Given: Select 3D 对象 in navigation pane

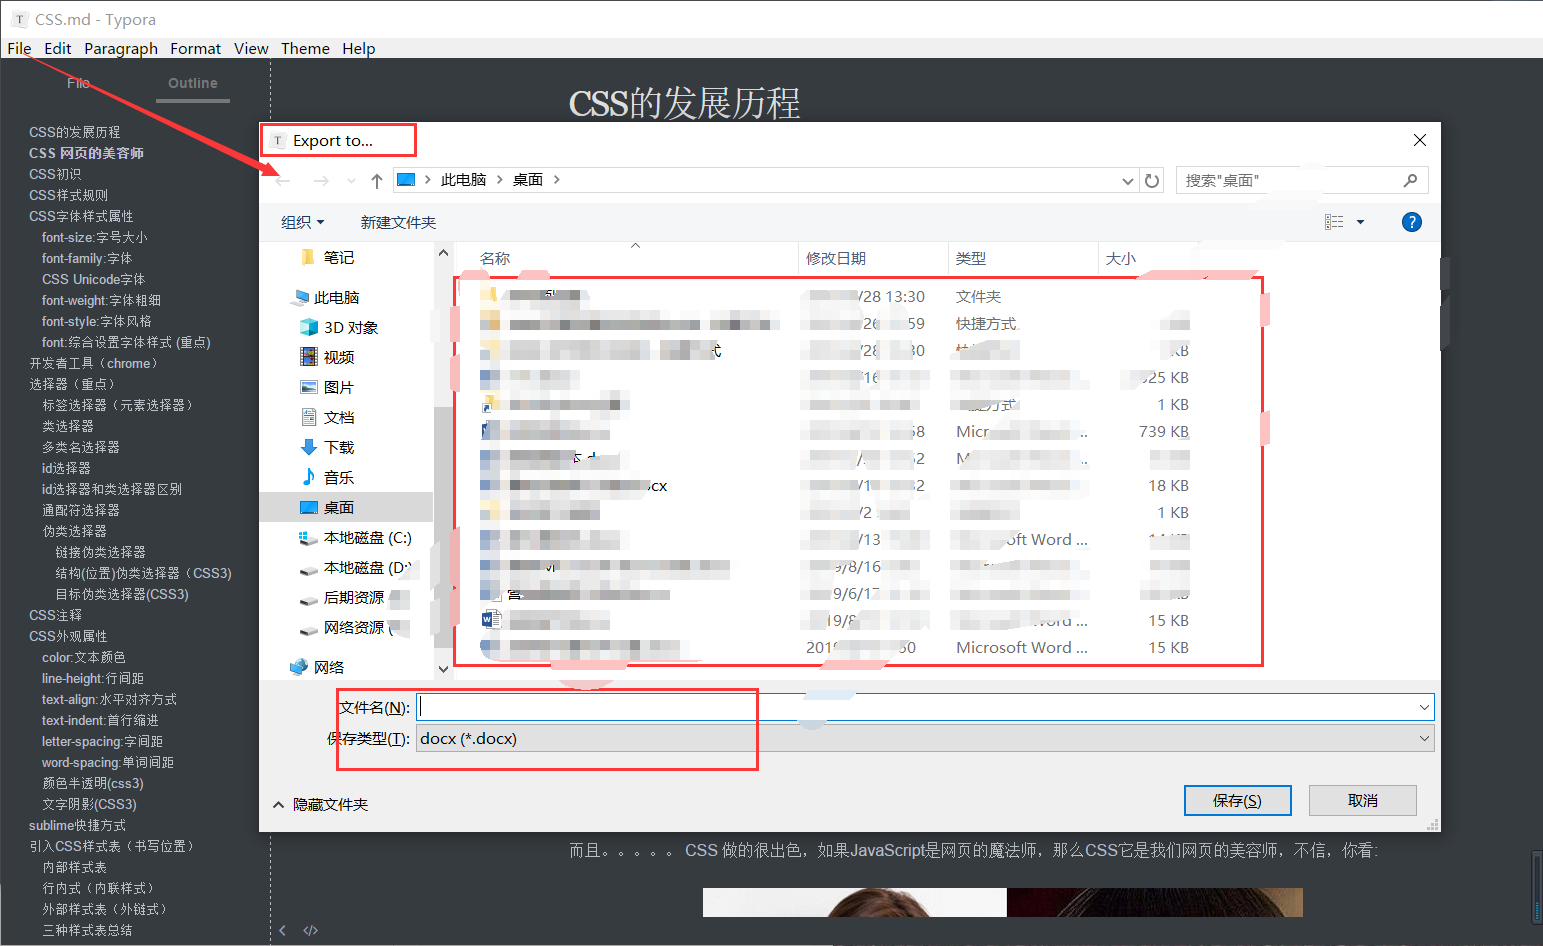Looking at the screenshot, I should pos(350,328).
